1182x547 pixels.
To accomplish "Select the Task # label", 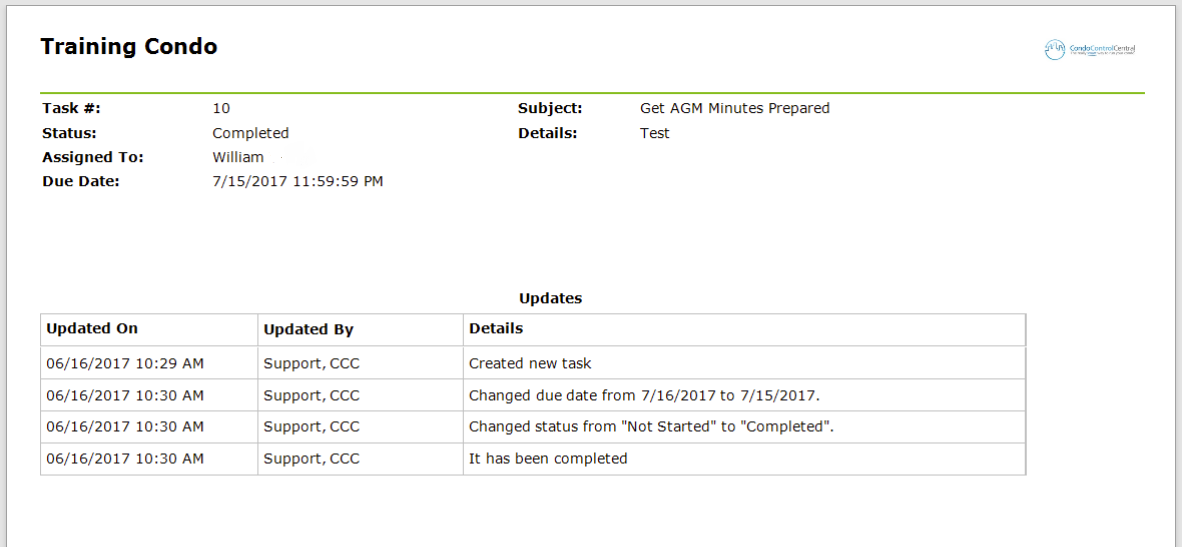I will [72, 108].
